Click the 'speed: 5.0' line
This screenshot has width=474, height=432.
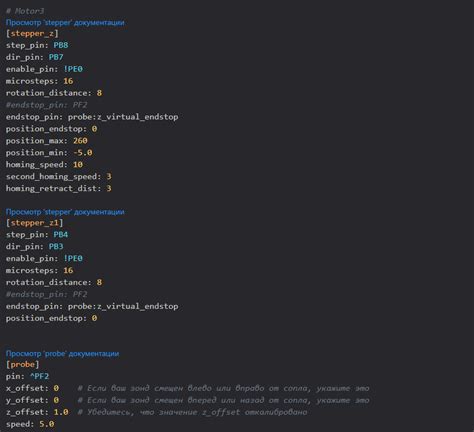tap(30, 424)
